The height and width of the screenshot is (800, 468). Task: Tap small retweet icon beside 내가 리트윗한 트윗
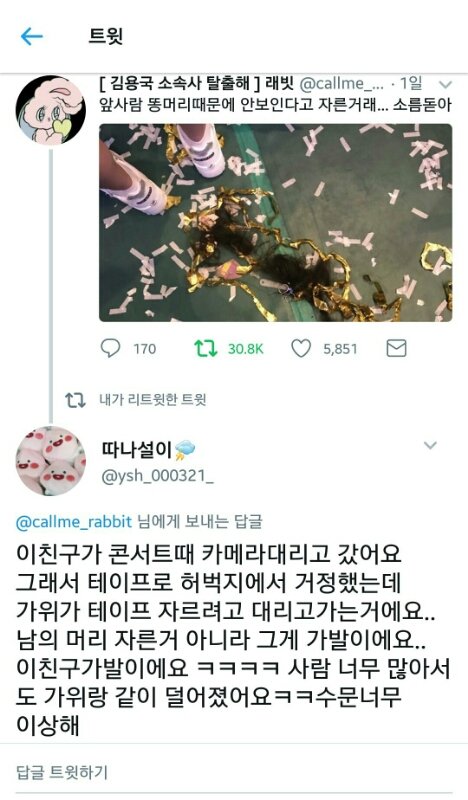pos(75,400)
